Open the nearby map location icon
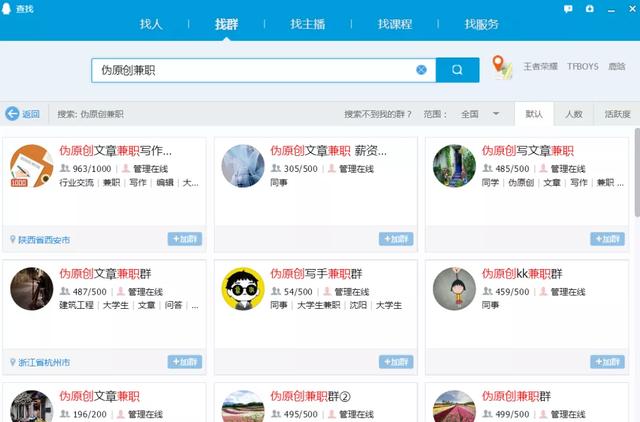The height and width of the screenshot is (422, 640). tap(501, 68)
